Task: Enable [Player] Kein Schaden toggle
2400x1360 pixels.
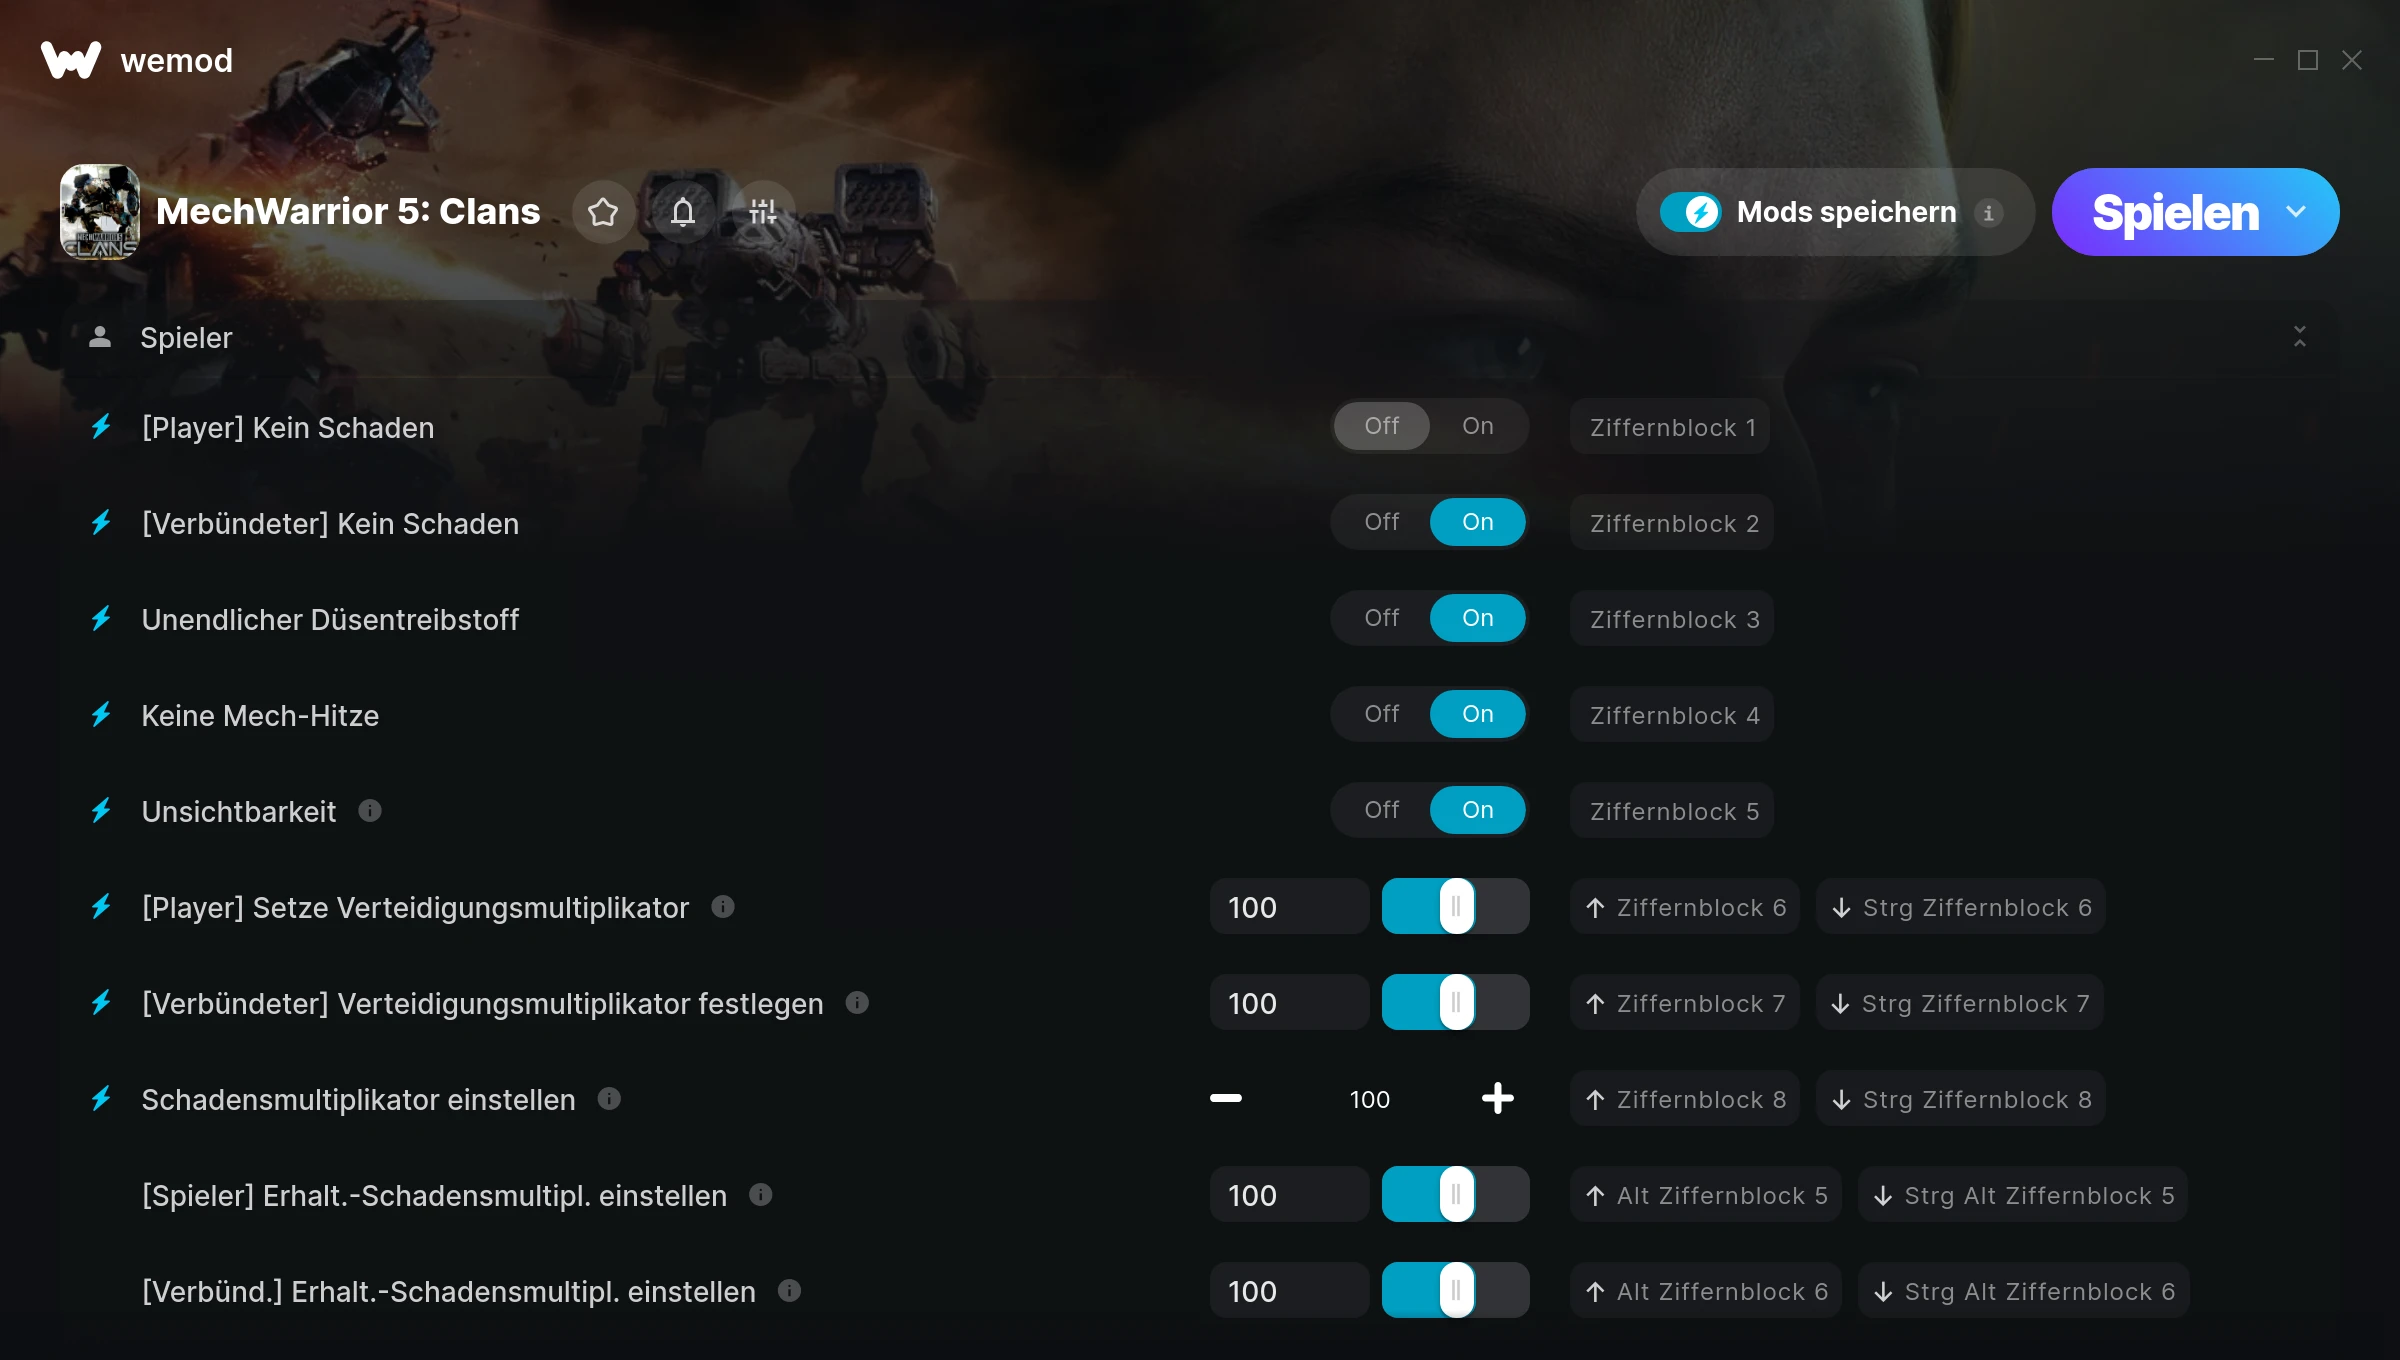Action: pyautogui.click(x=1477, y=426)
